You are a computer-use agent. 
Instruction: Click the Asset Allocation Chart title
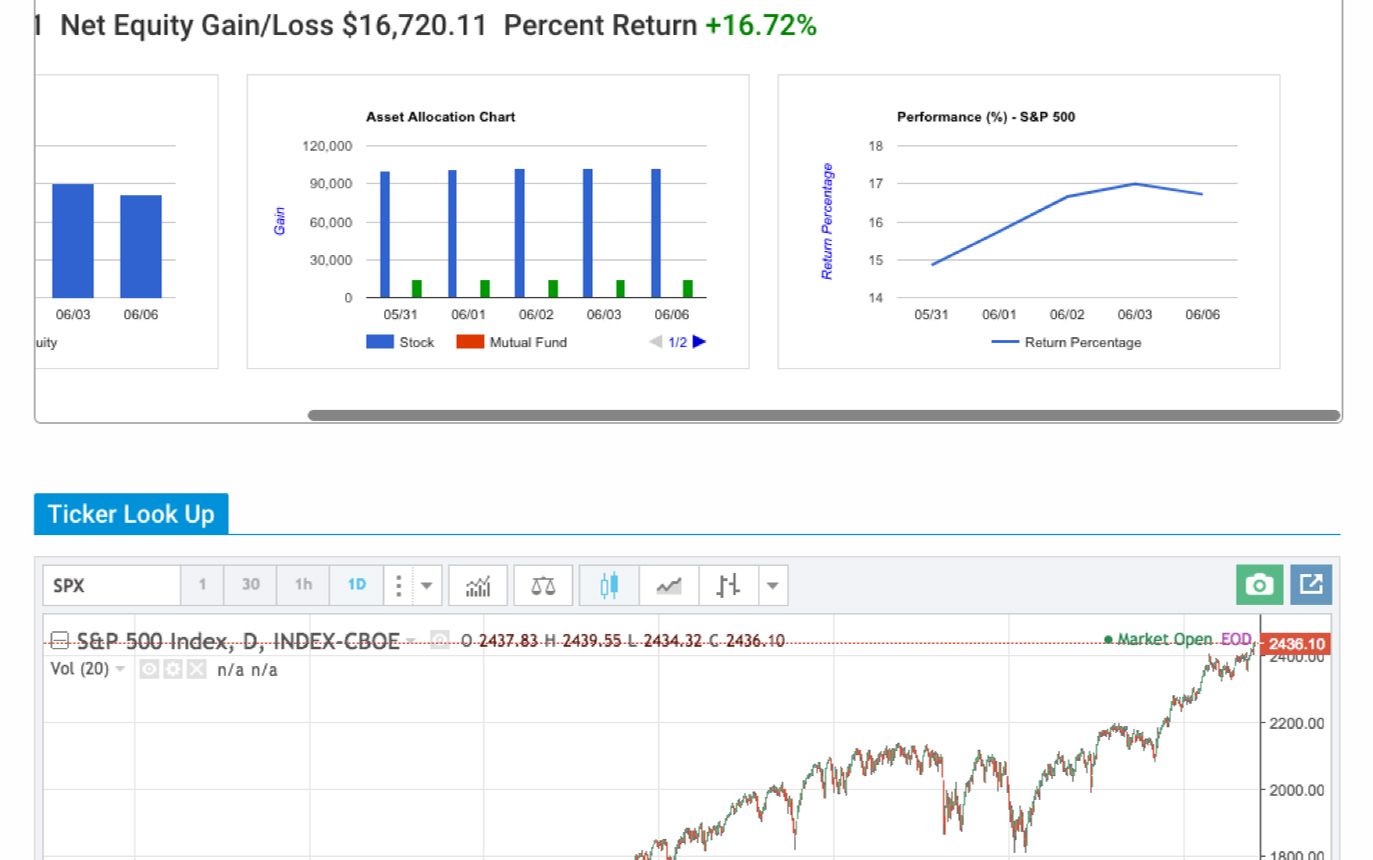441,117
